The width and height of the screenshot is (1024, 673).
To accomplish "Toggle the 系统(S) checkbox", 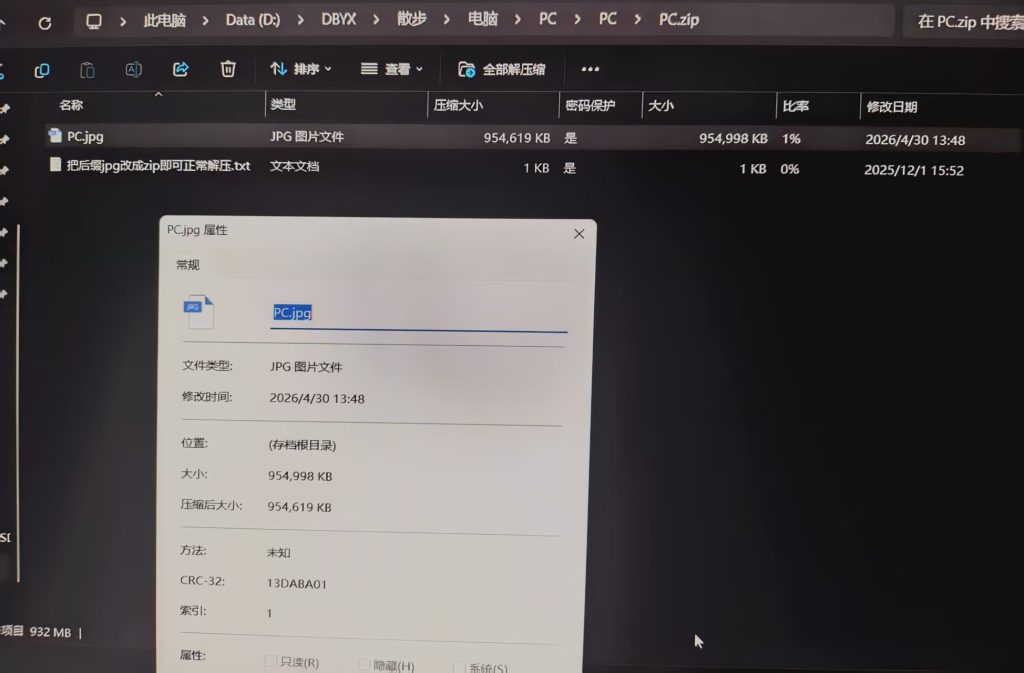I will [459, 667].
